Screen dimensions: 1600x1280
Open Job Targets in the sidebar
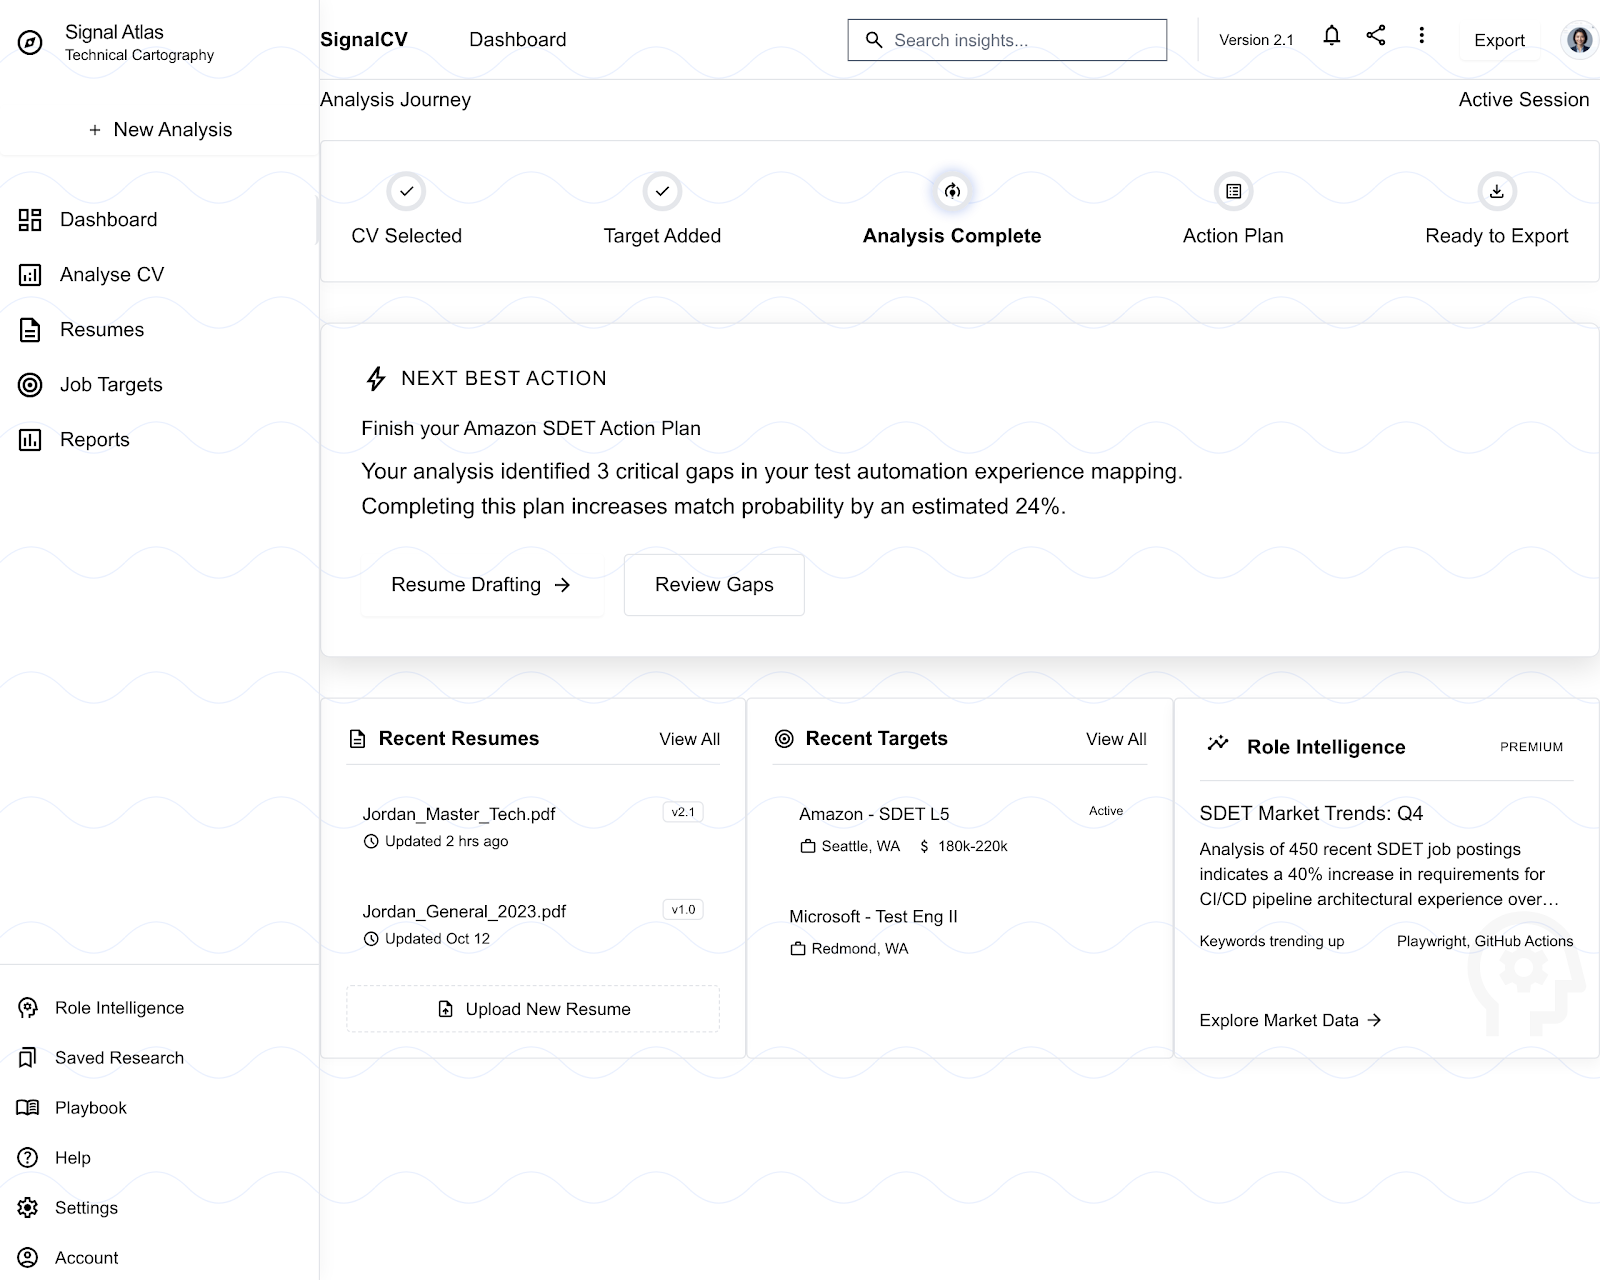coord(159,385)
